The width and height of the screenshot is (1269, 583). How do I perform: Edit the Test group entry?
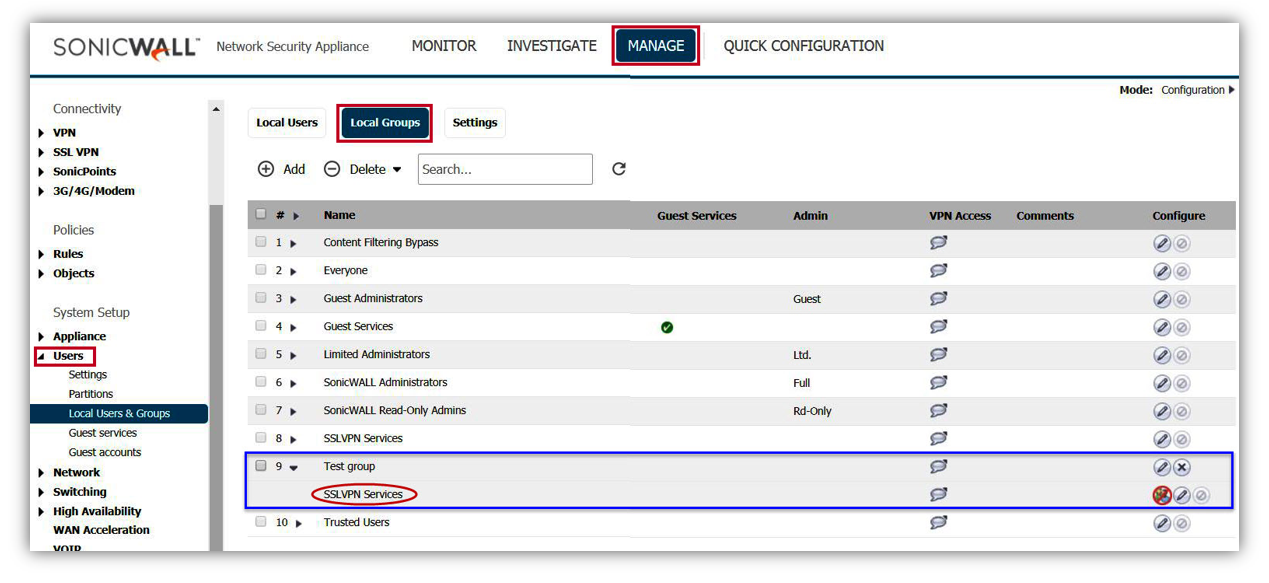tap(1162, 467)
